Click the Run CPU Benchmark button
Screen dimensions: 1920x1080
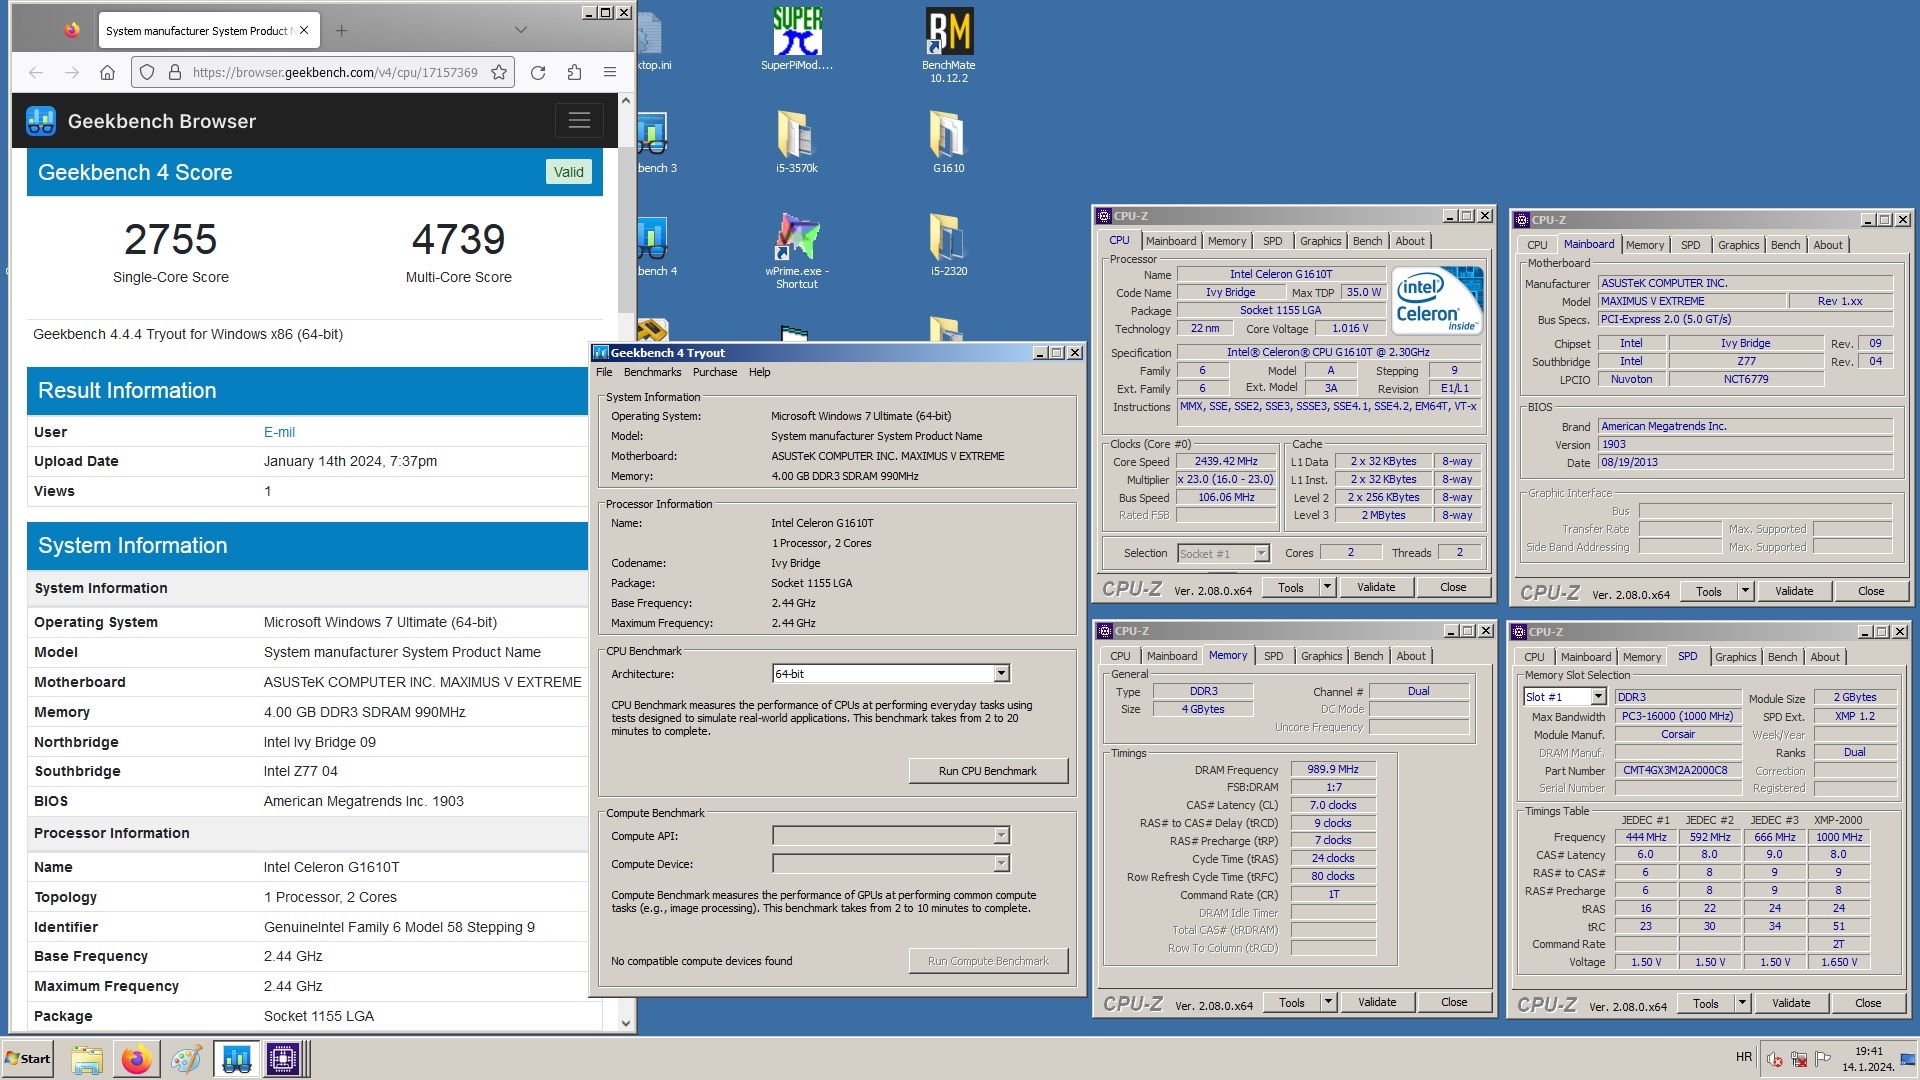pyautogui.click(x=988, y=771)
